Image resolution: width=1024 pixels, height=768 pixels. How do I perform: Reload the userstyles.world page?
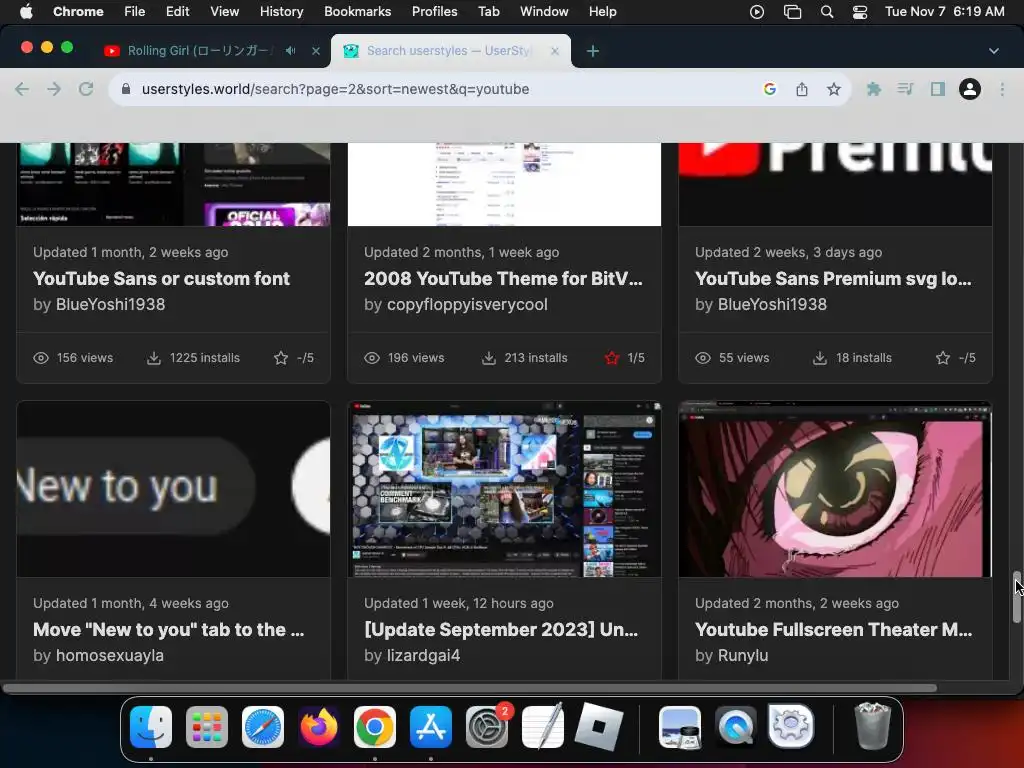pos(86,89)
